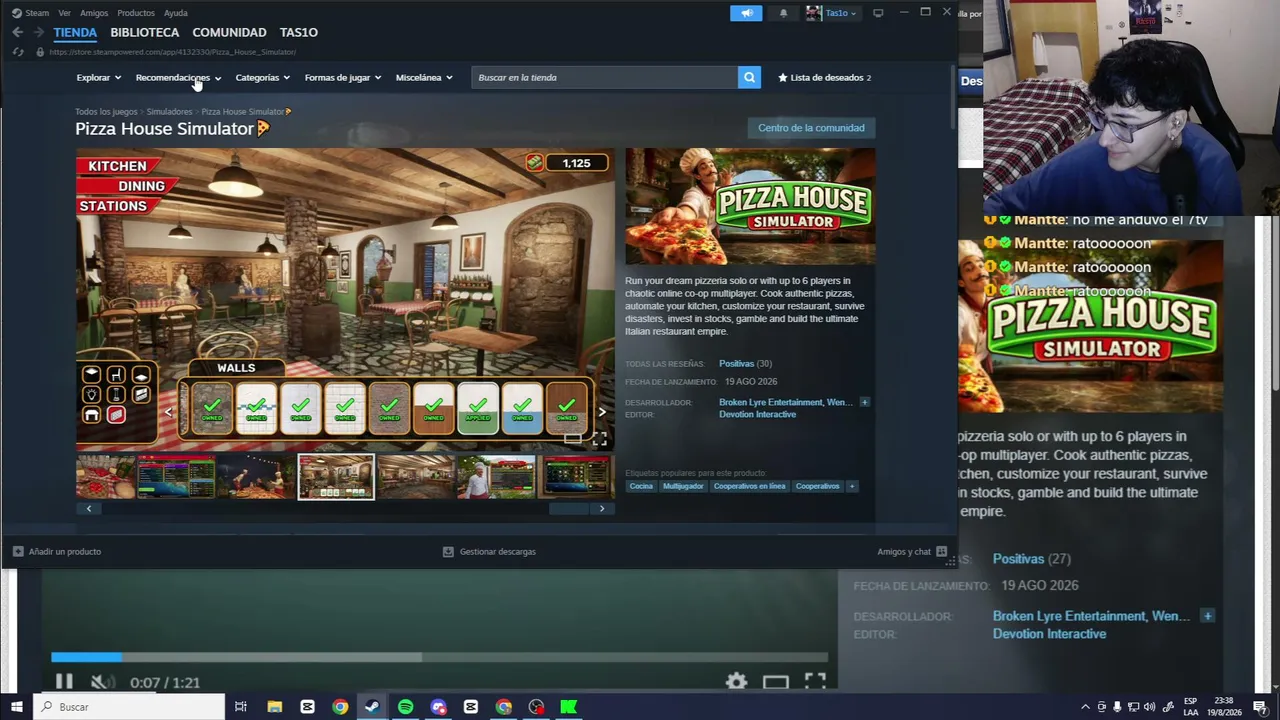This screenshot has height=720, width=1280.
Task: Pause the video in the player
Action: pos(63,682)
